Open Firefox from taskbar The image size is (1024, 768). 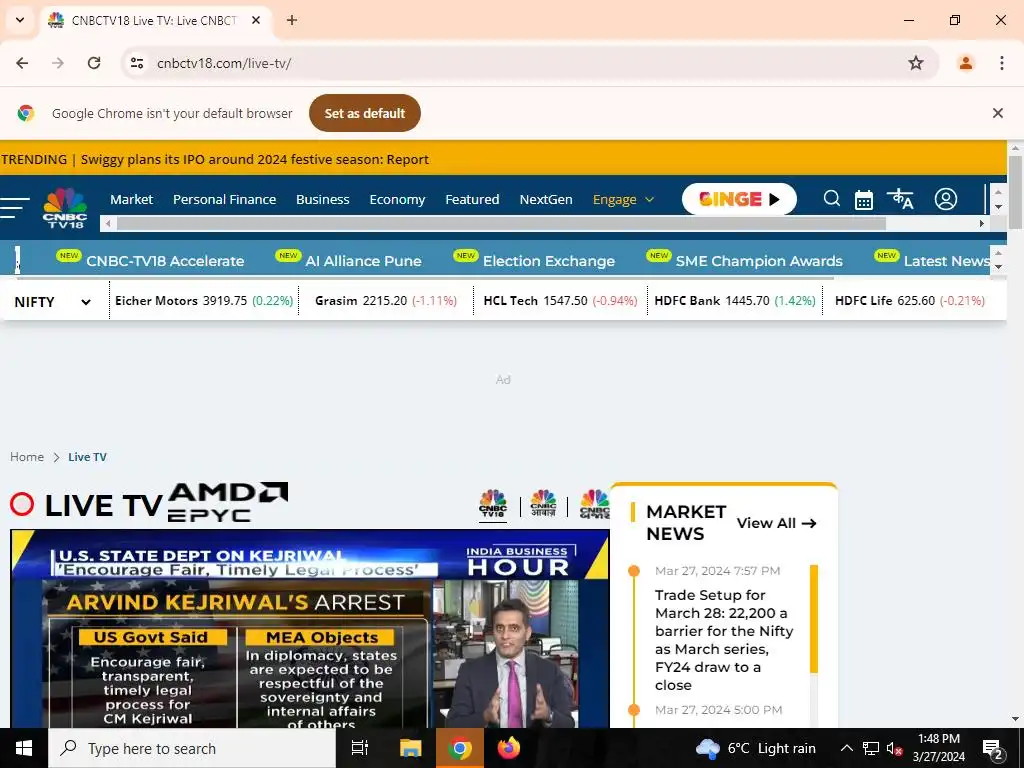509,748
